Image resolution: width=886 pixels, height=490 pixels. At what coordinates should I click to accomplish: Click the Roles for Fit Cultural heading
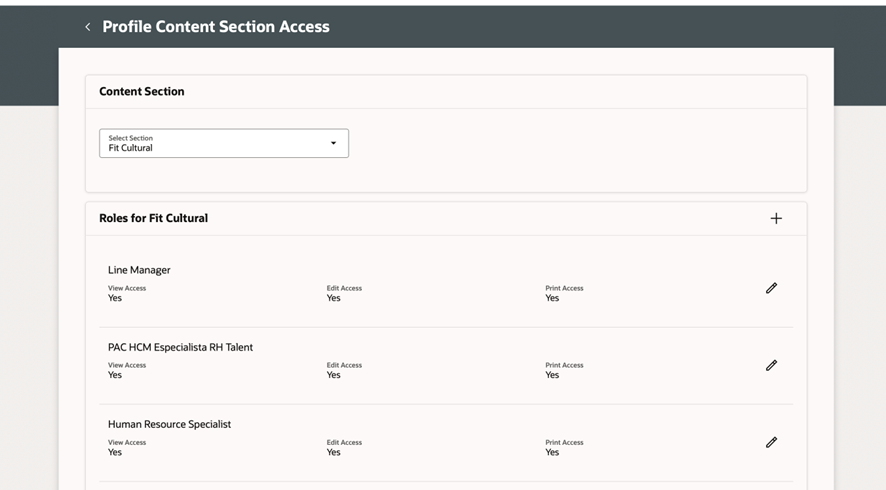click(153, 218)
